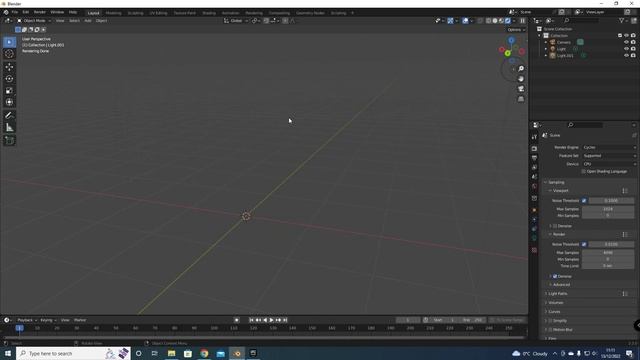Hide Camera in viewport via eye icon

[626, 42]
